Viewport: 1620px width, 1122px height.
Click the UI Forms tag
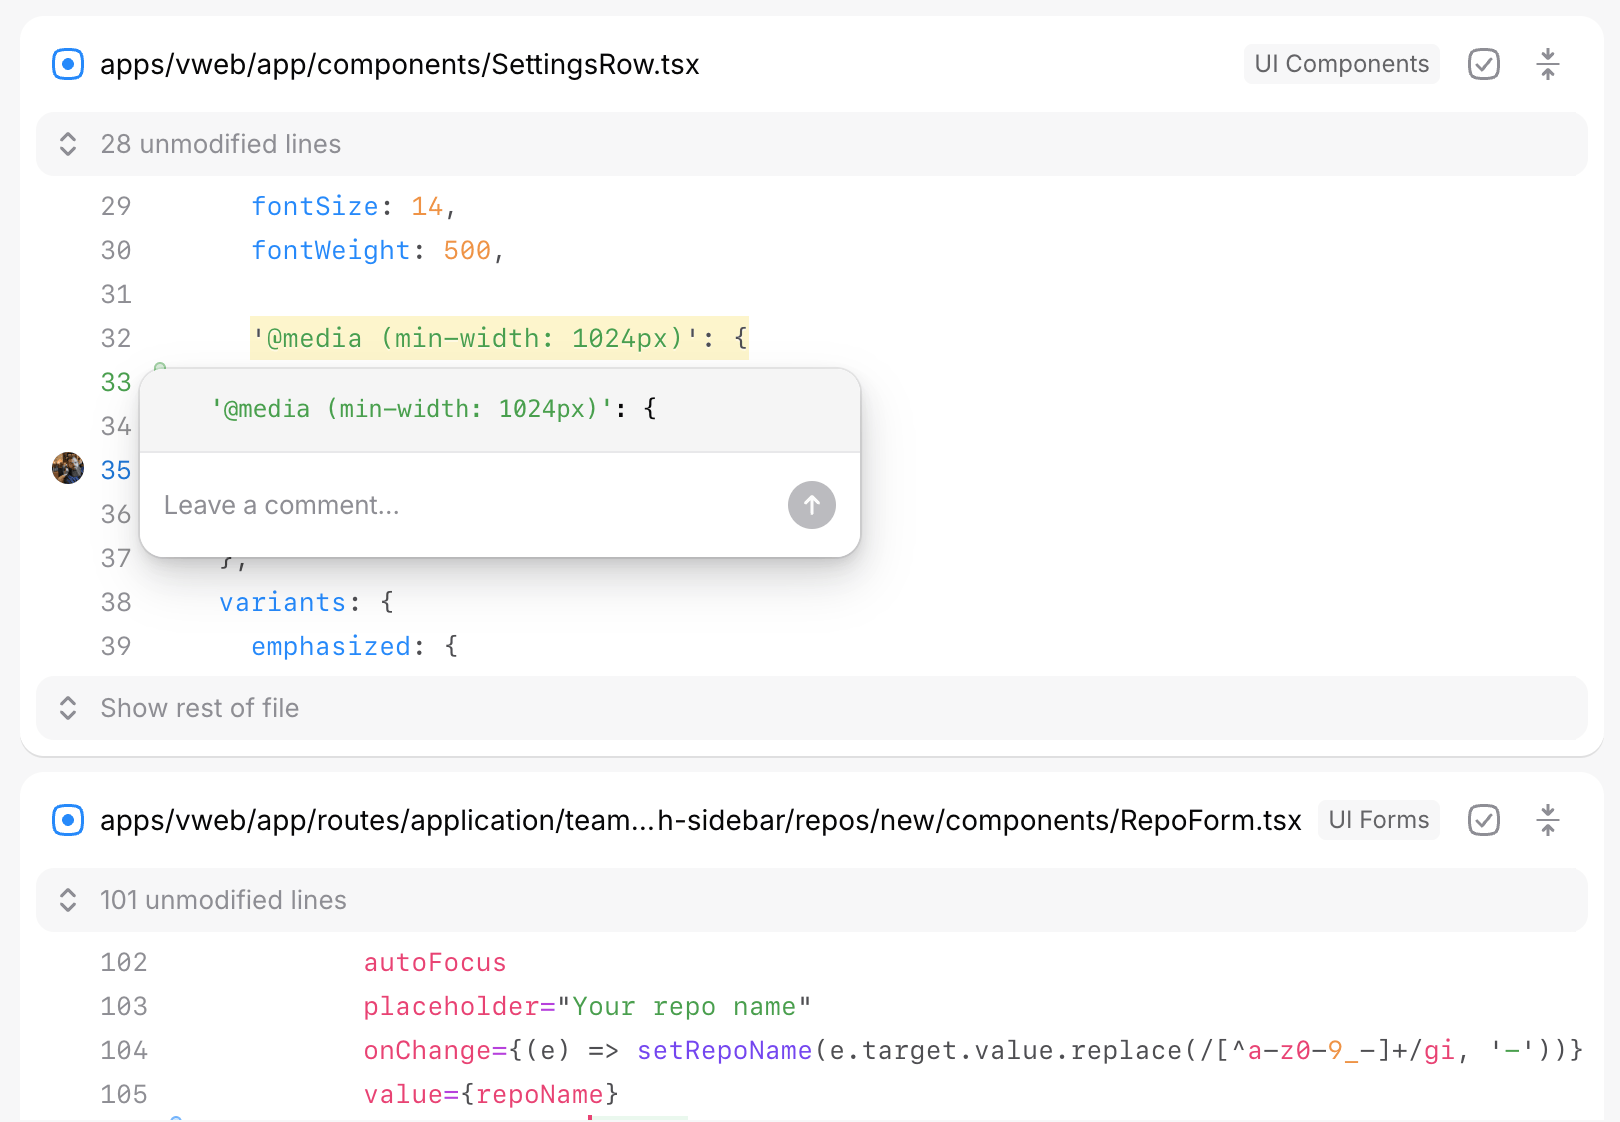pos(1378,820)
